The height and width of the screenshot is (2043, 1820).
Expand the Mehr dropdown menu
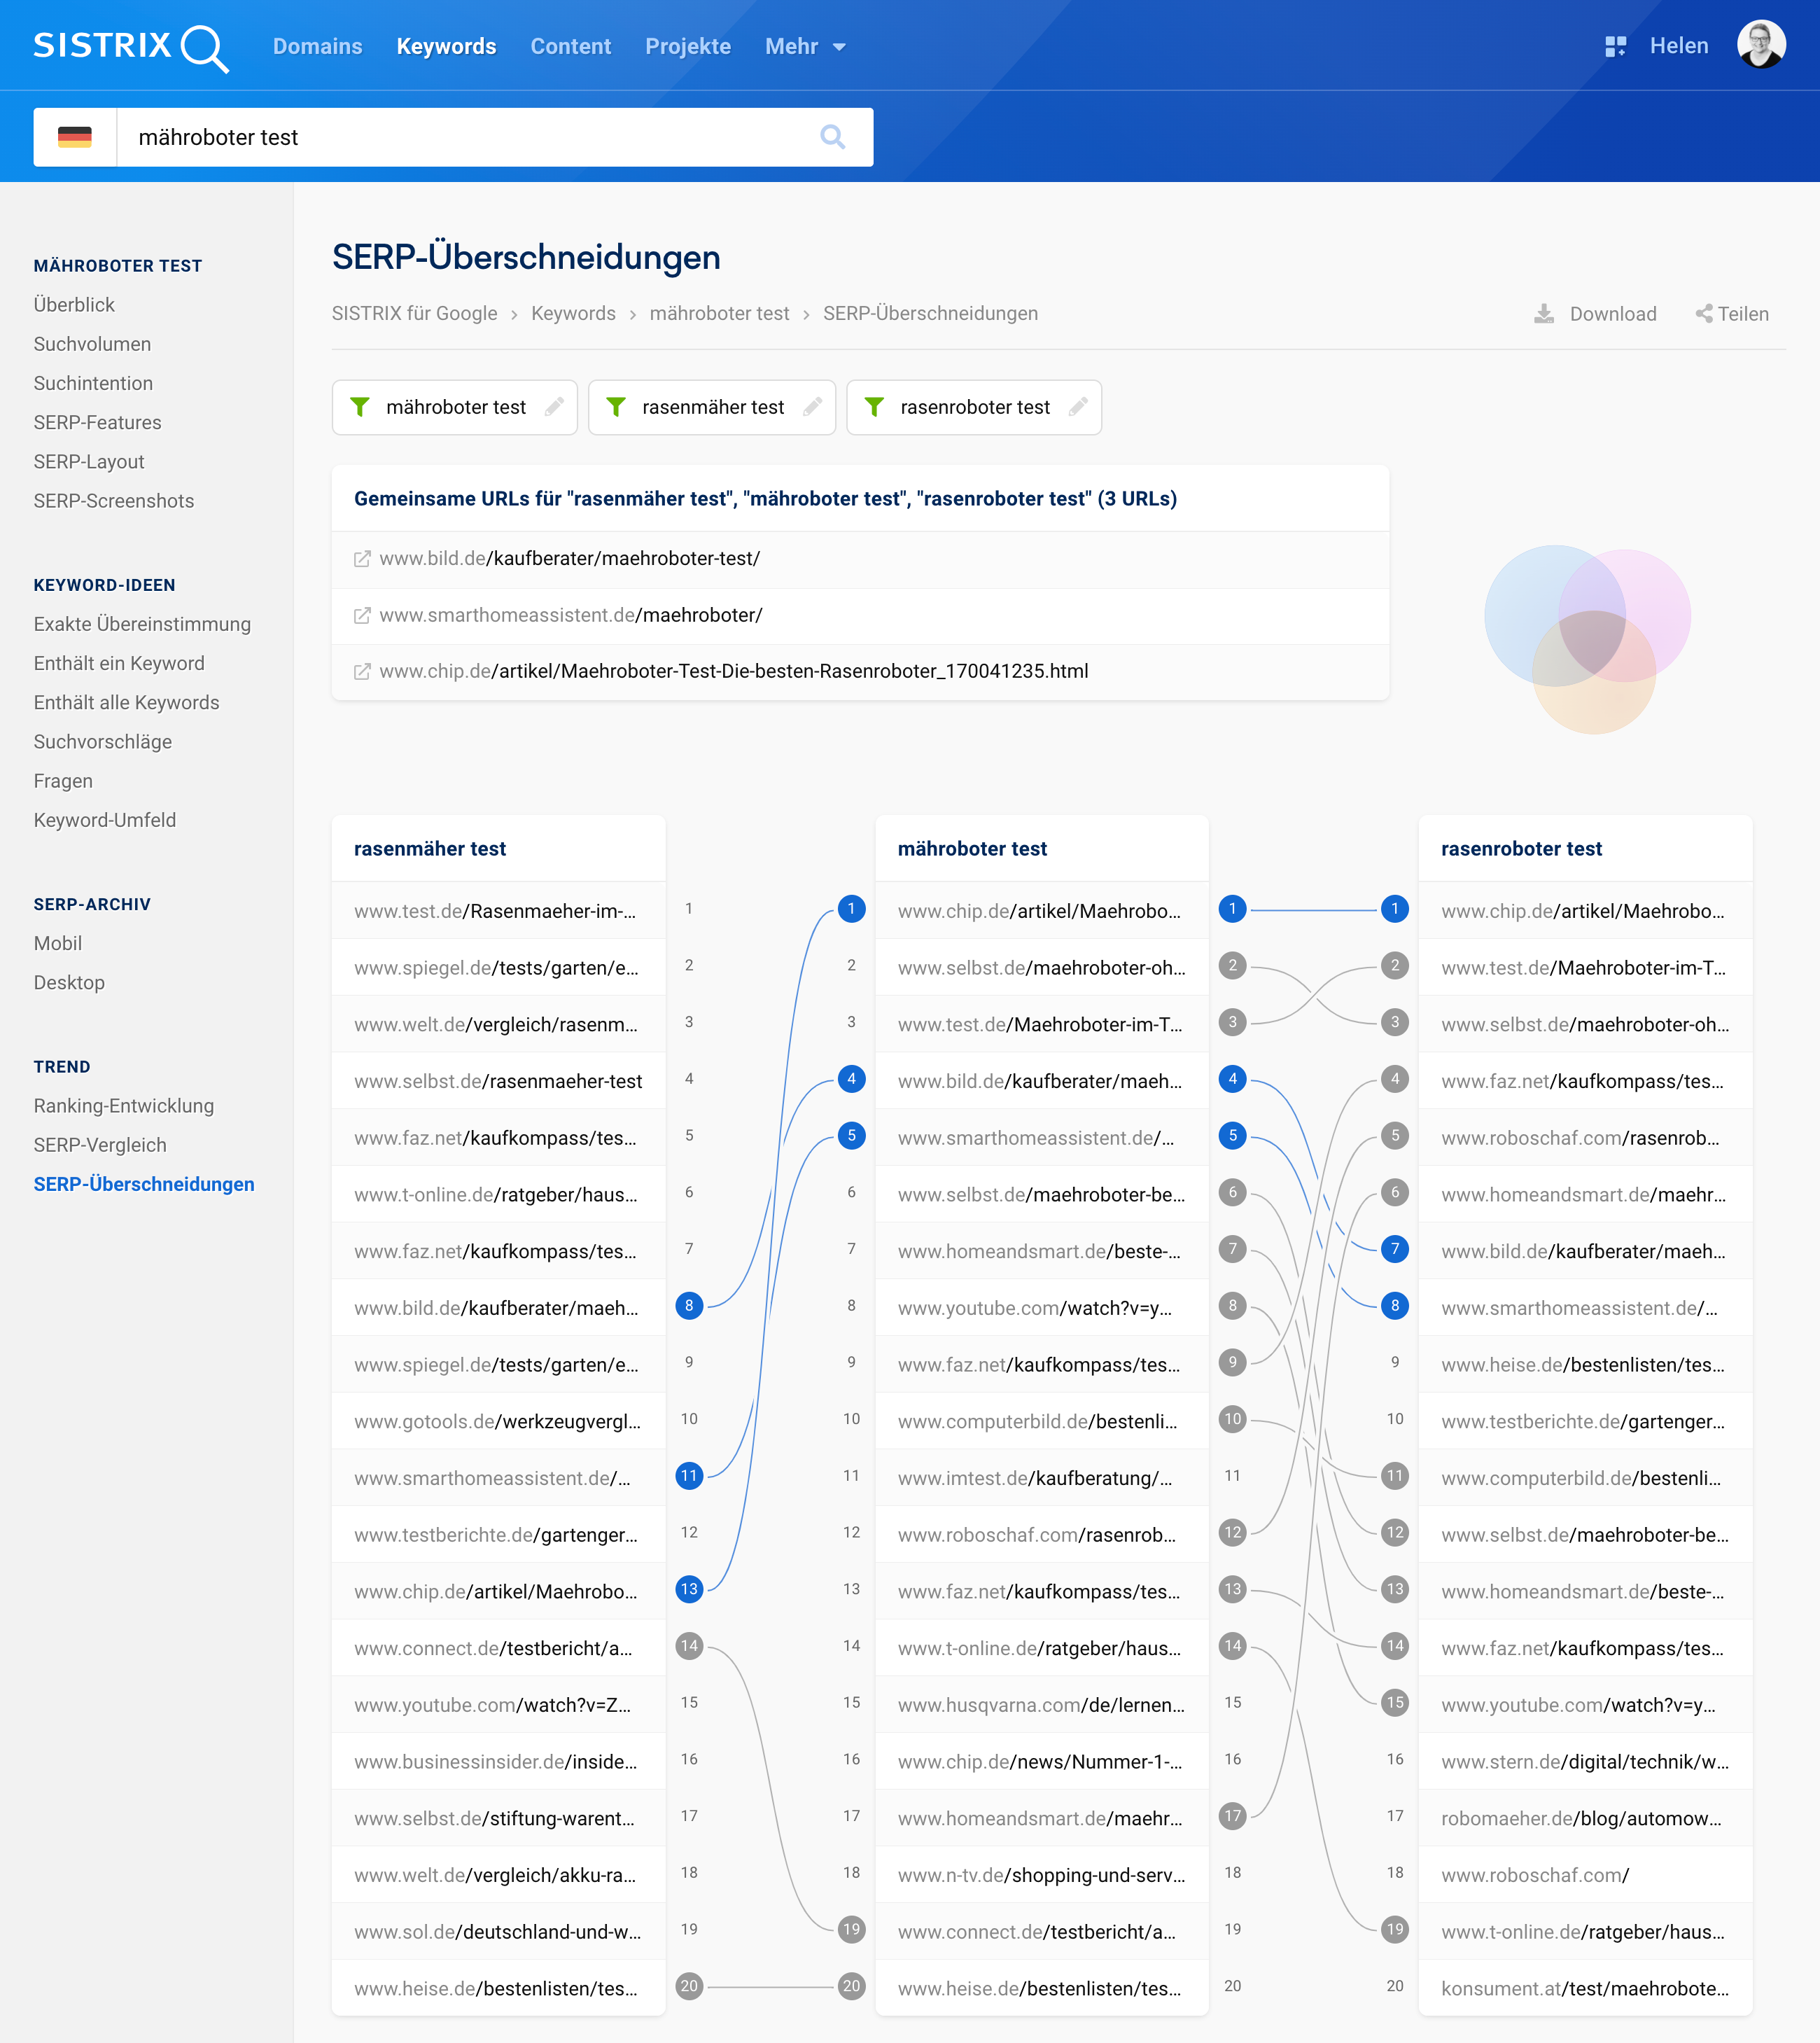click(x=805, y=47)
